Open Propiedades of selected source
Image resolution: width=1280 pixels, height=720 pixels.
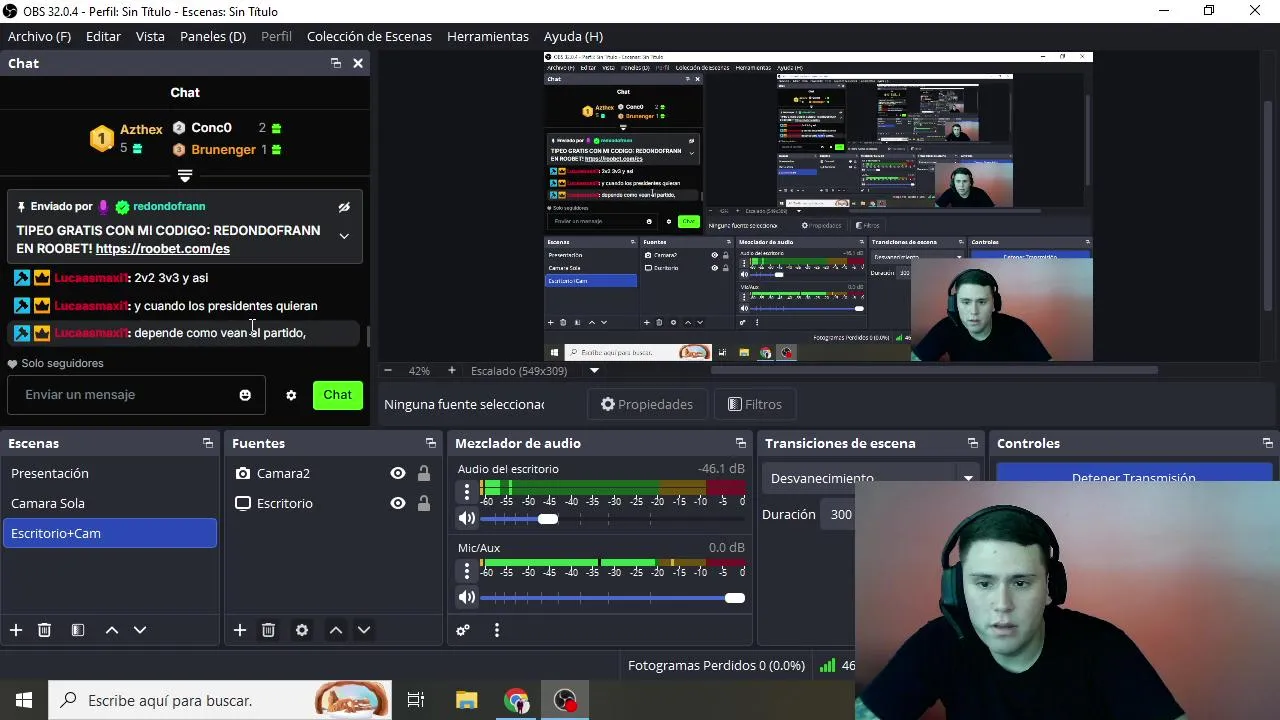click(x=647, y=404)
